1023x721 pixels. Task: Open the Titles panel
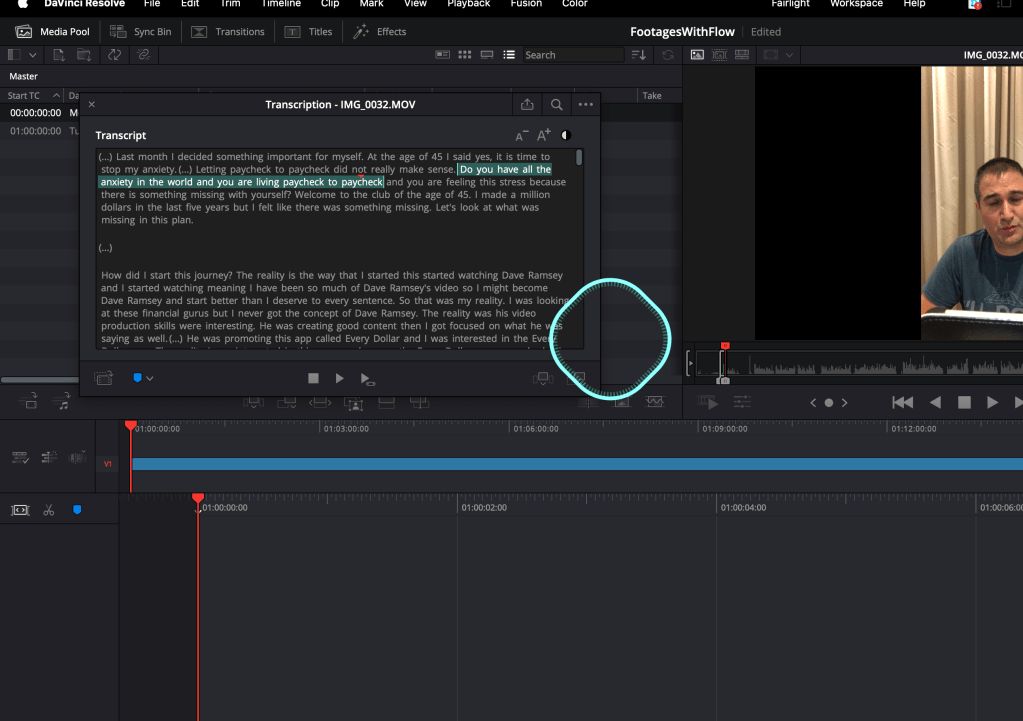pos(309,31)
